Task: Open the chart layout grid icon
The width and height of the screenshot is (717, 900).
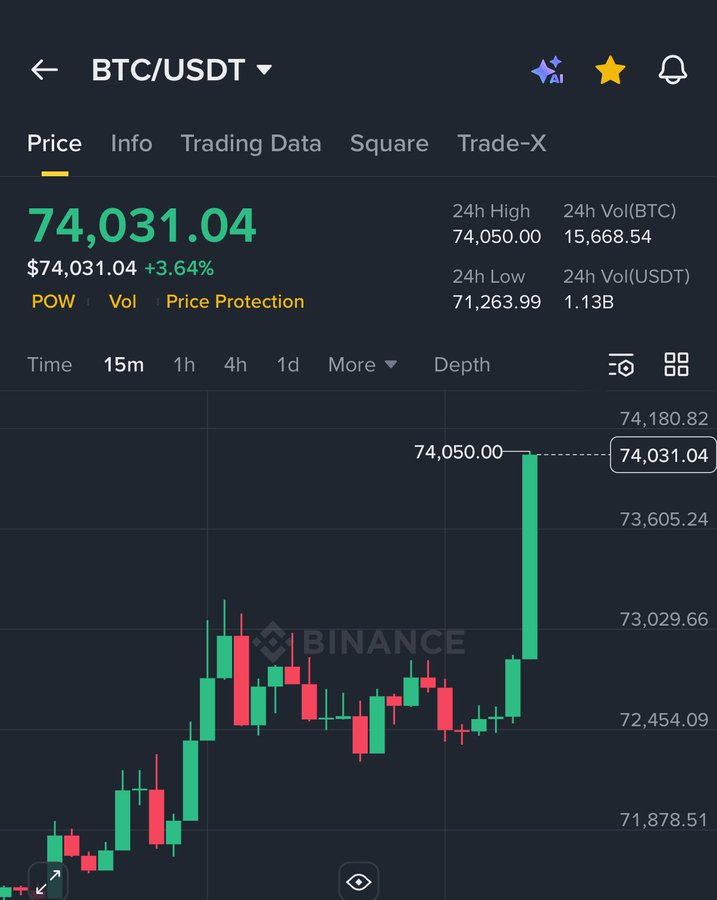Action: [x=677, y=365]
